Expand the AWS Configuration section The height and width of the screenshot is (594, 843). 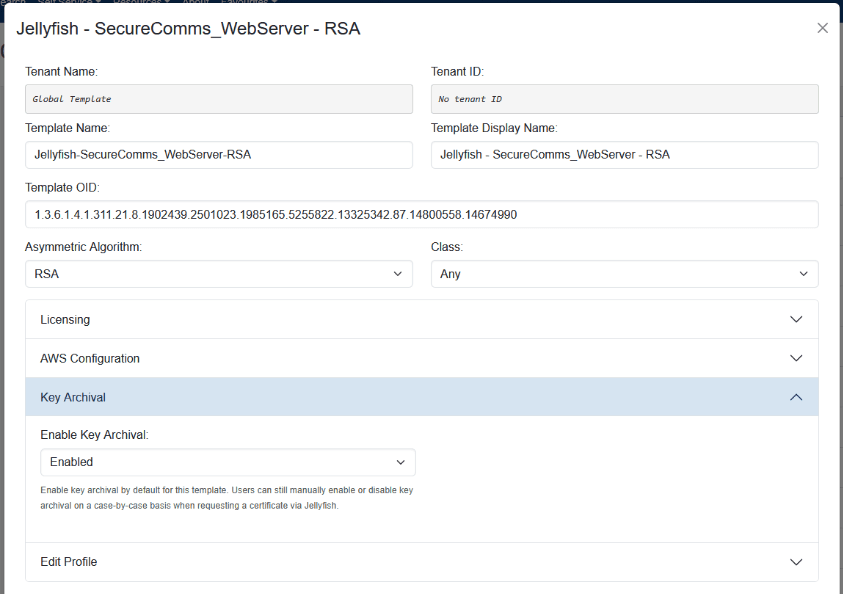click(x=422, y=358)
